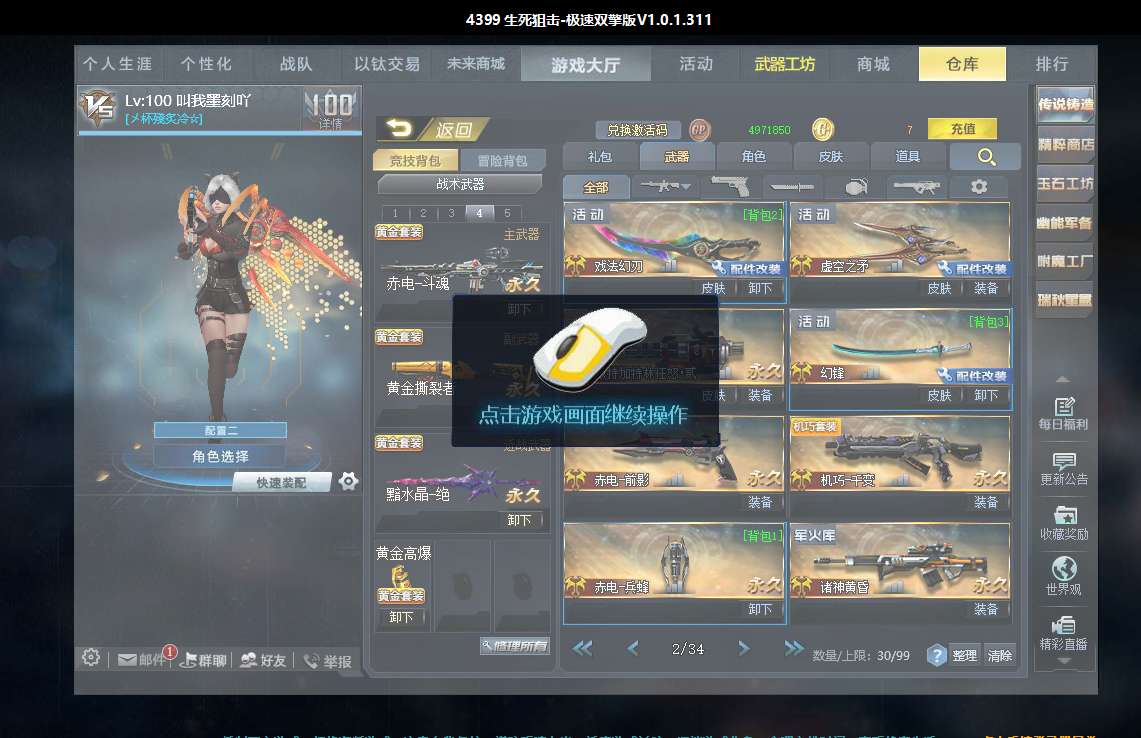Screen dimensions: 1141x738
Task: Click the magnifier search icon
Action: (986, 156)
